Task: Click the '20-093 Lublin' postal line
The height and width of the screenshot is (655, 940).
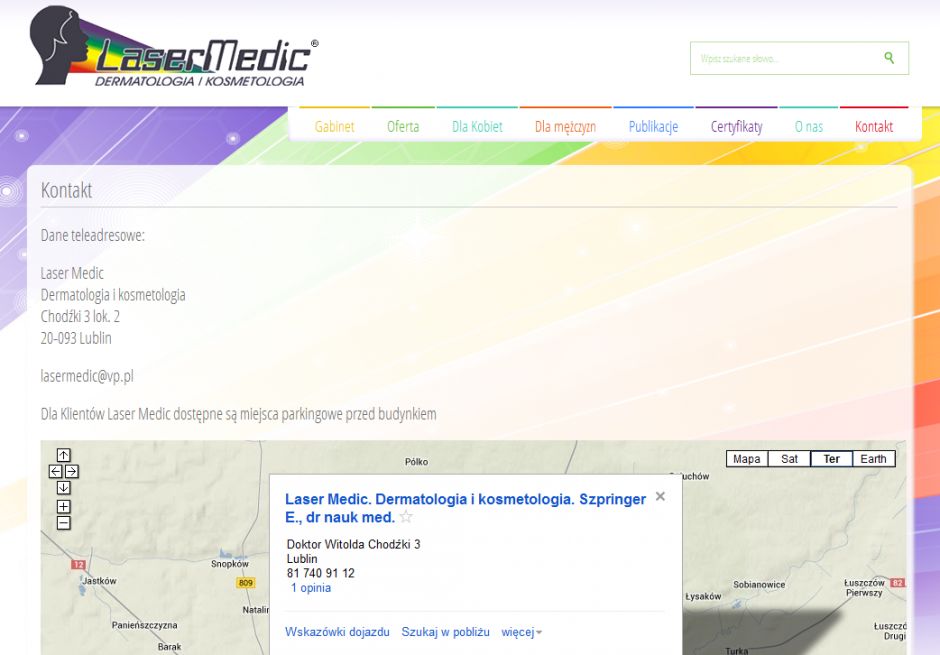Action: [x=76, y=338]
